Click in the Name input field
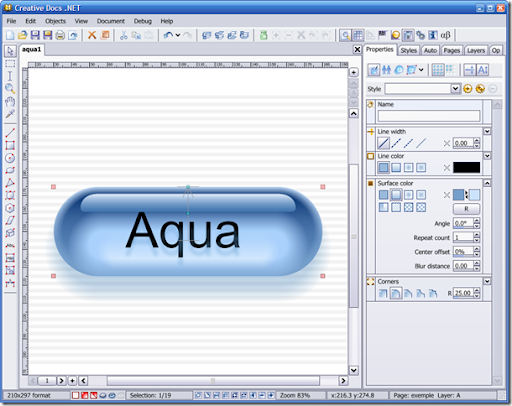The width and height of the screenshot is (512, 406). [429, 116]
